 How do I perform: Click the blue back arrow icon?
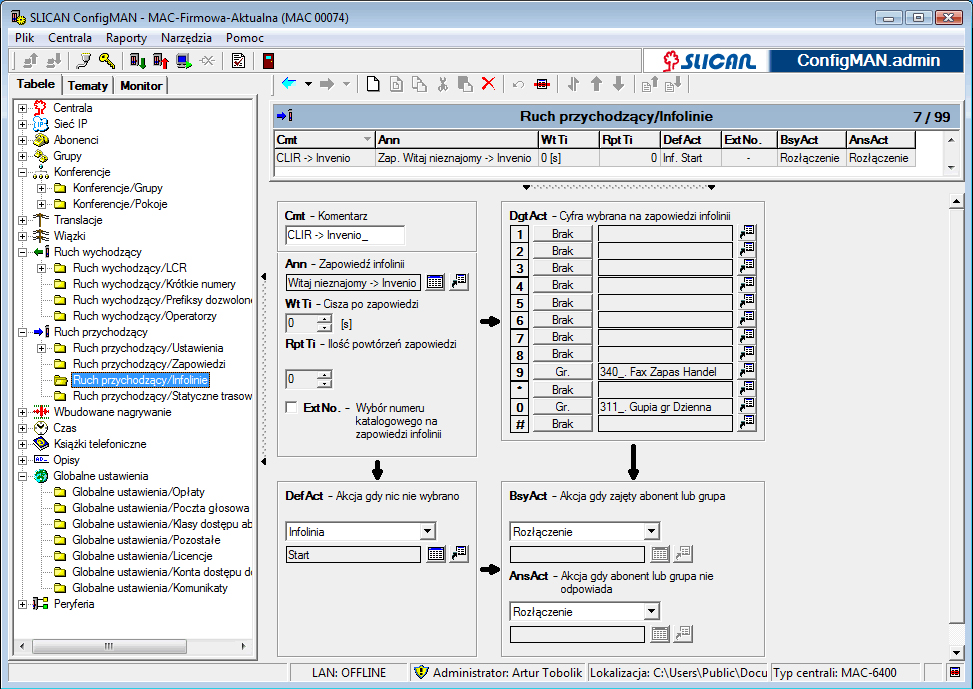pyautogui.click(x=289, y=84)
